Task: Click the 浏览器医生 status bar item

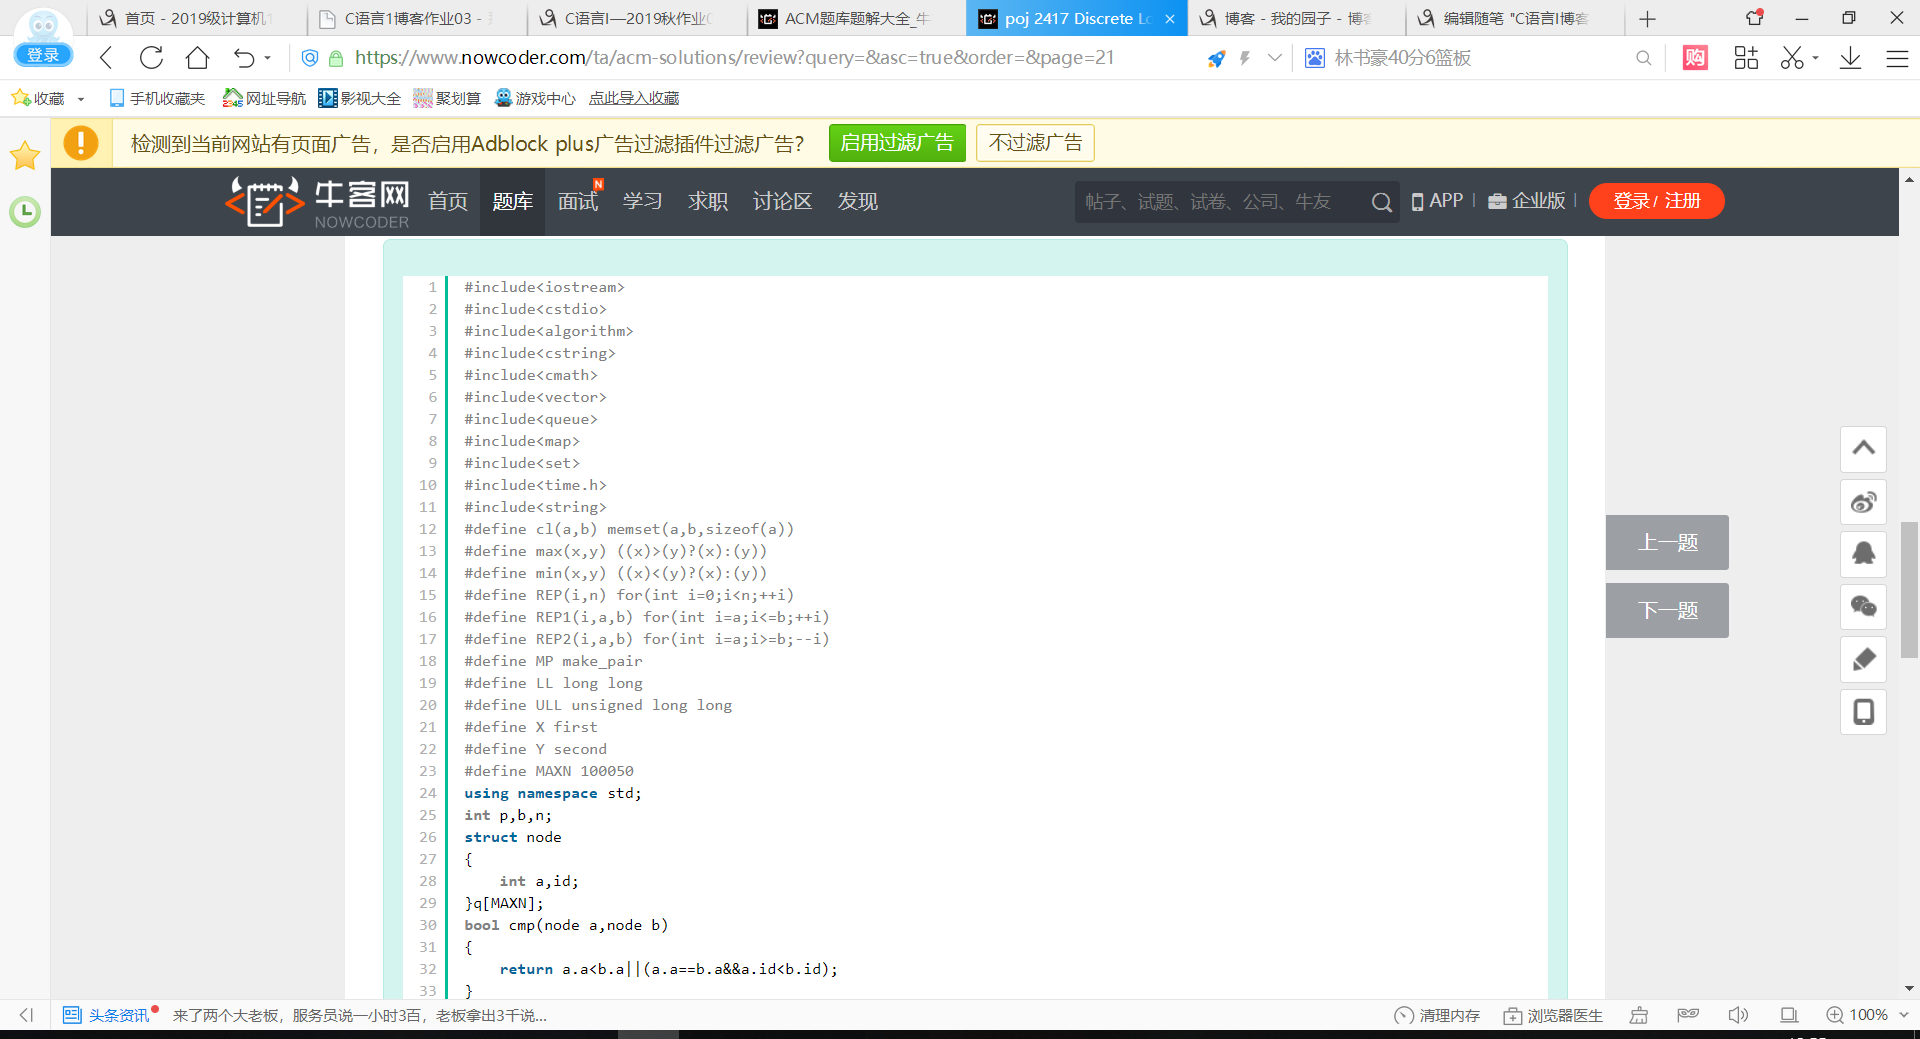Action: point(1553,1015)
